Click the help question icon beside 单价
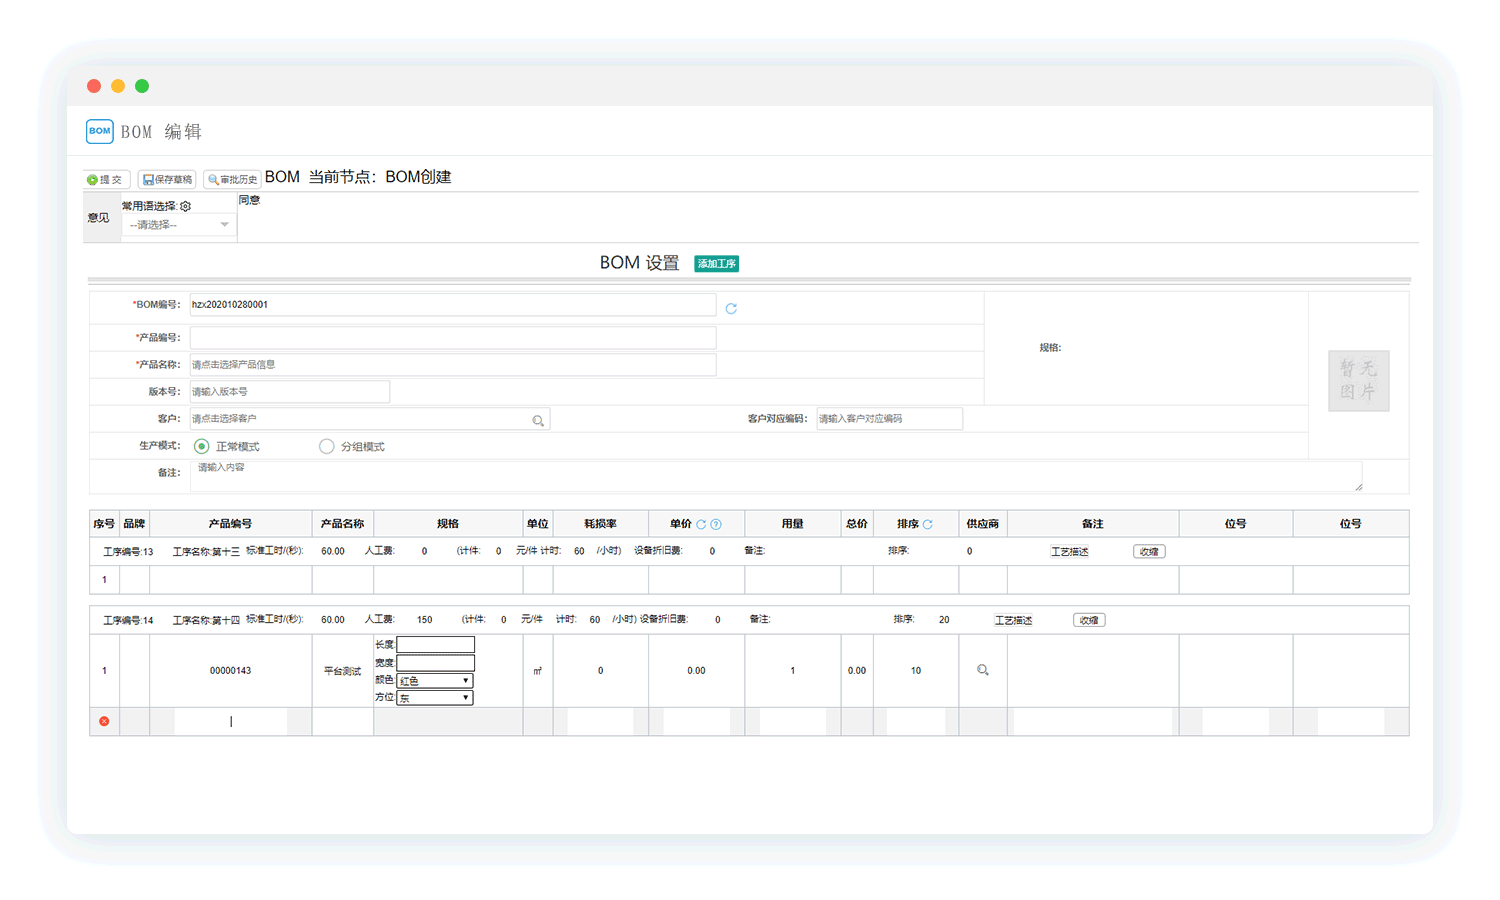1500x900 pixels. pyautogui.click(x=716, y=524)
